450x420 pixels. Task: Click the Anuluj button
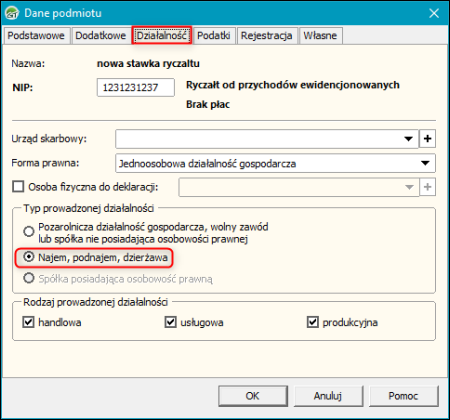click(x=328, y=396)
